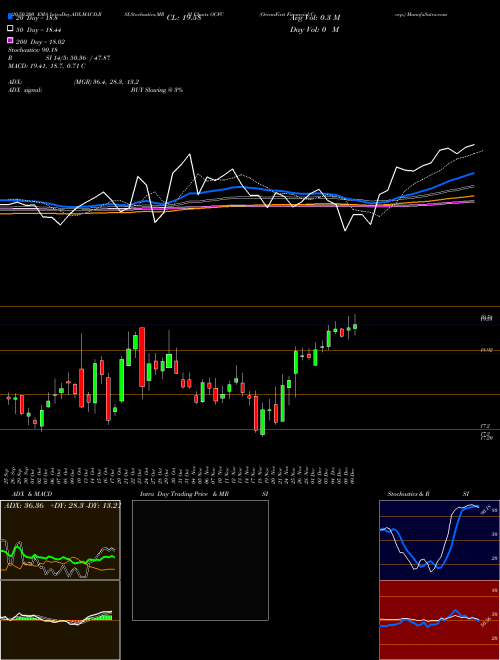This screenshot has width=500, height=660.
Task: Click the magenta 200 Day legend swatch
Action: 10,41
